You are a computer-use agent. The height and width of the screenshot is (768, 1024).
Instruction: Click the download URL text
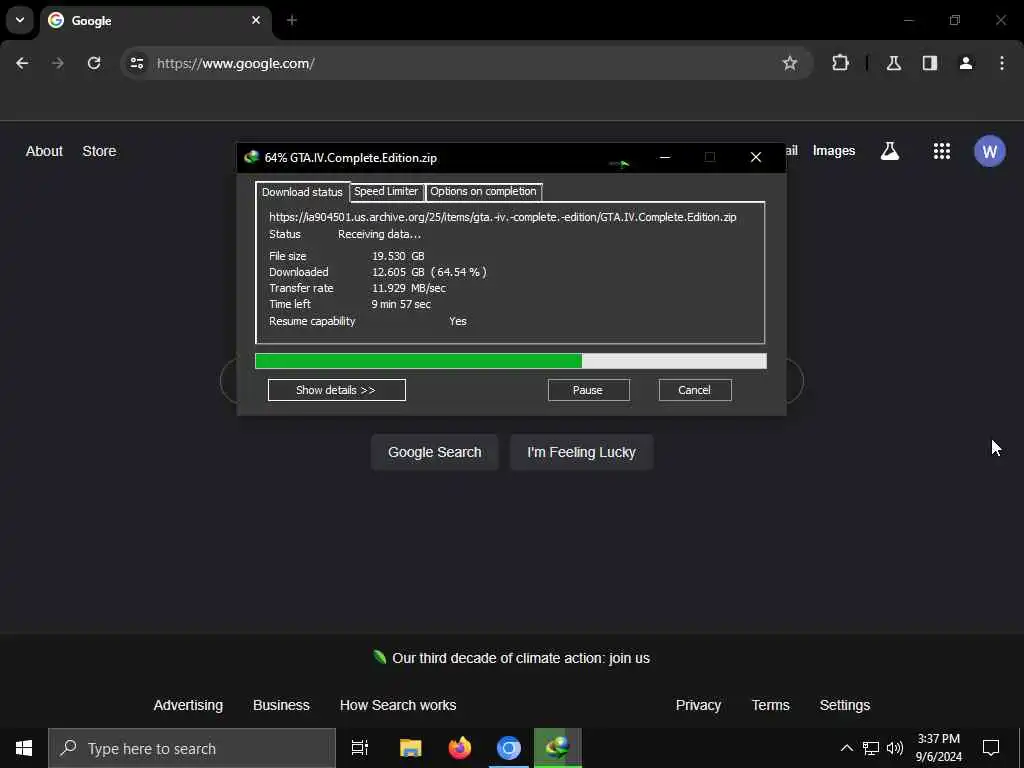click(x=502, y=217)
